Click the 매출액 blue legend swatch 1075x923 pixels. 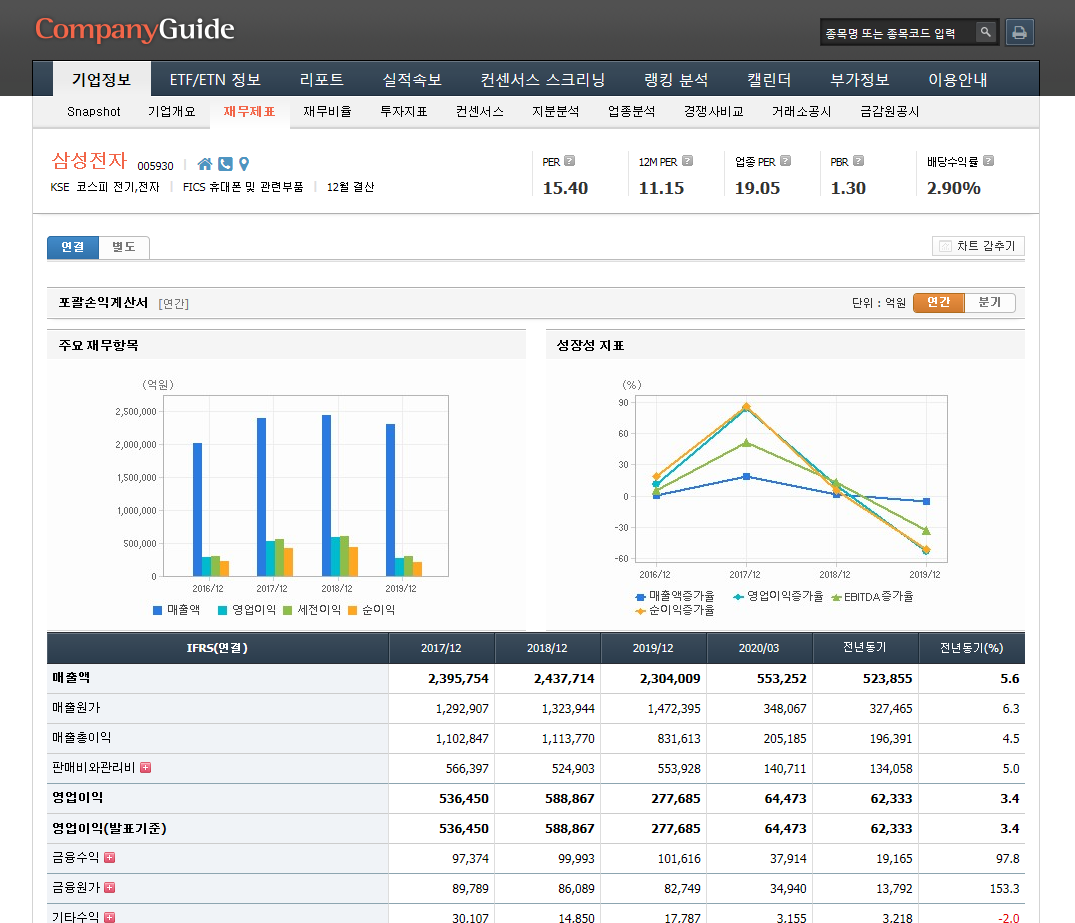click(x=158, y=610)
